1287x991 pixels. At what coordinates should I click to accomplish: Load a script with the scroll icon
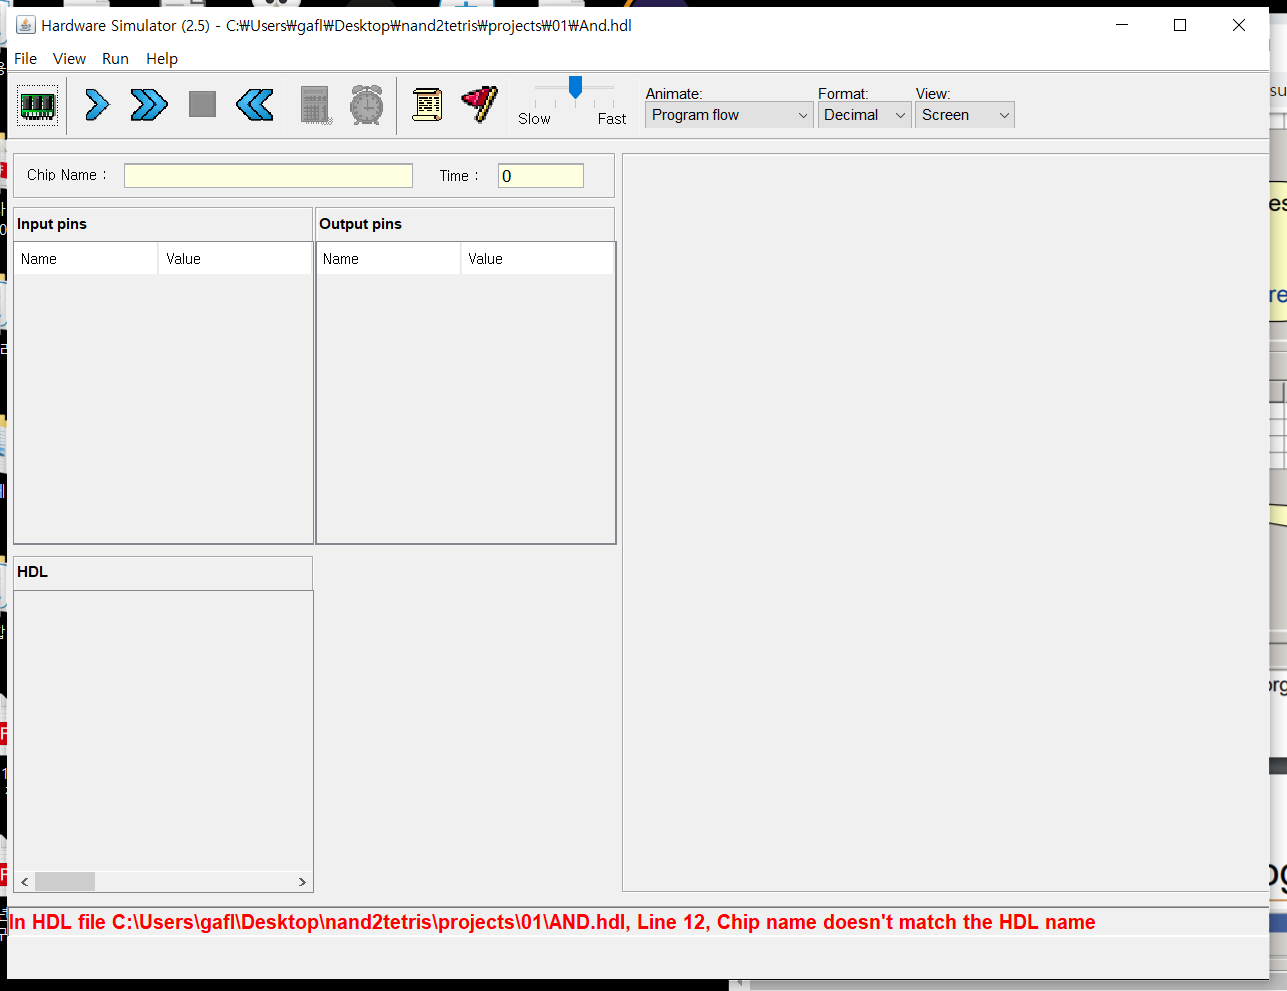[427, 105]
